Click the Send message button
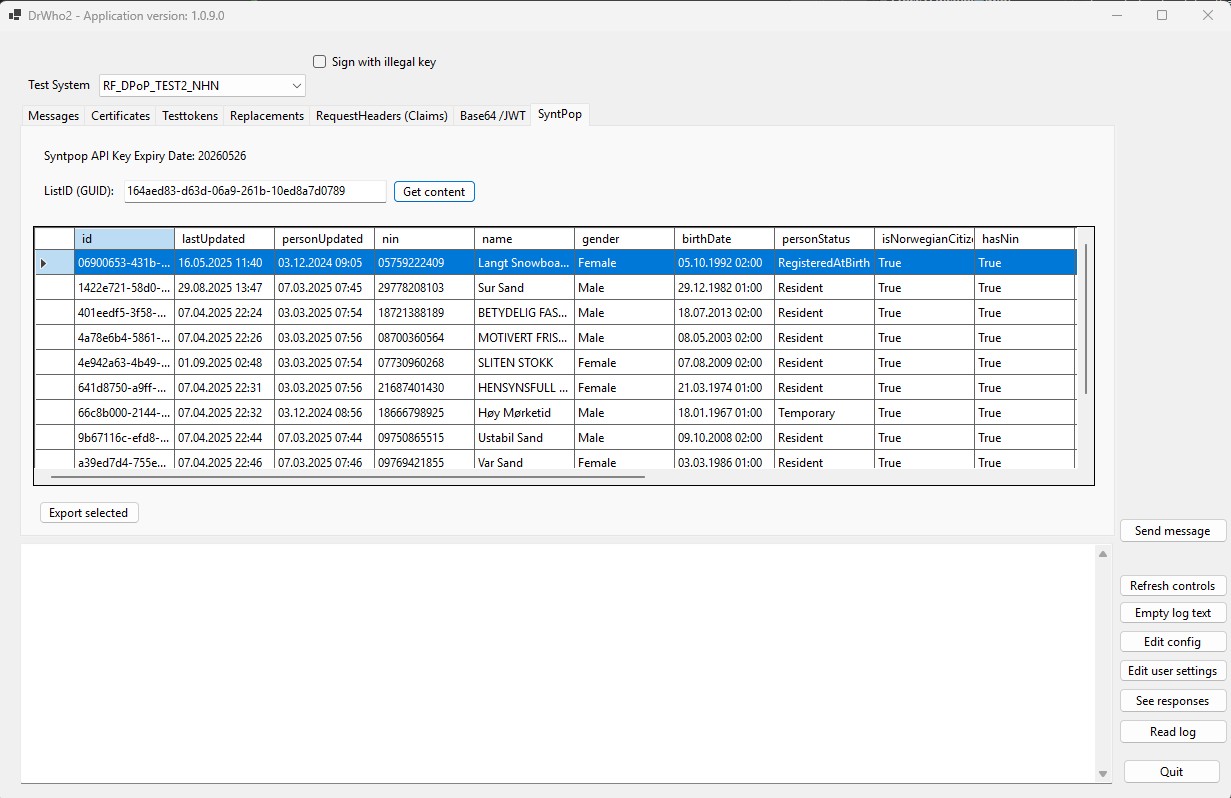 pyautogui.click(x=1172, y=531)
